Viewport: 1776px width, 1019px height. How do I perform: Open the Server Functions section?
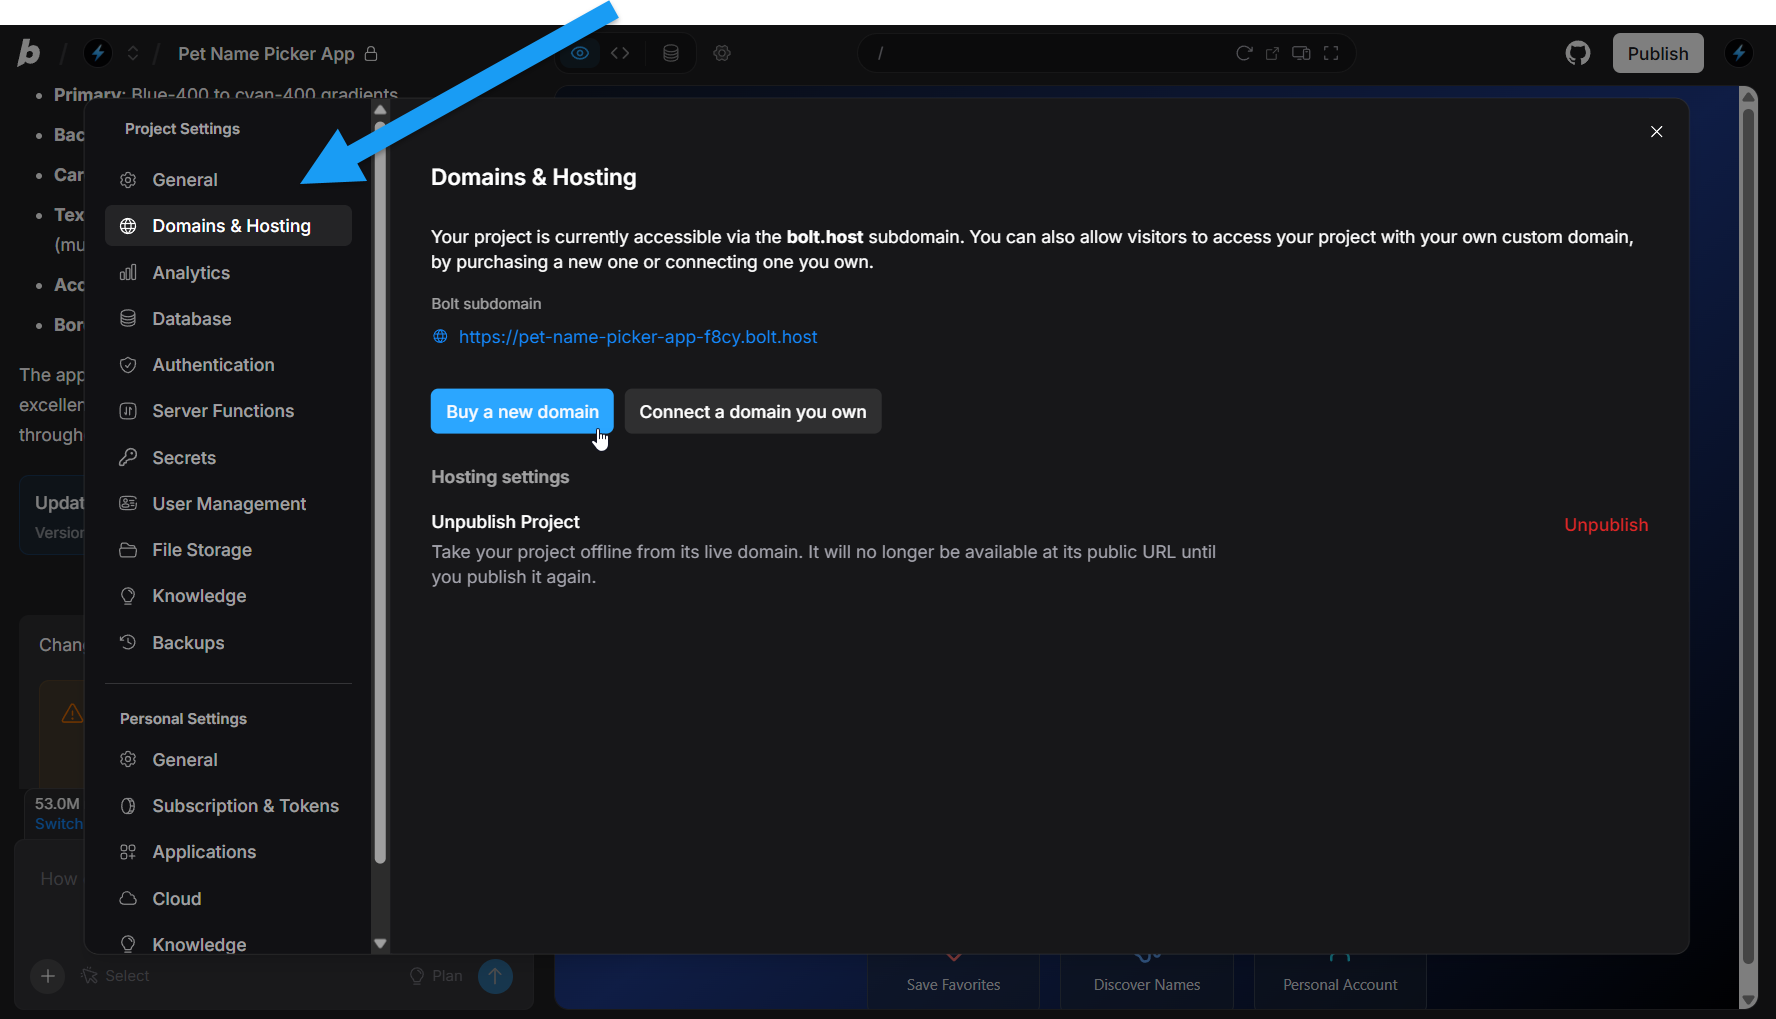(228, 411)
